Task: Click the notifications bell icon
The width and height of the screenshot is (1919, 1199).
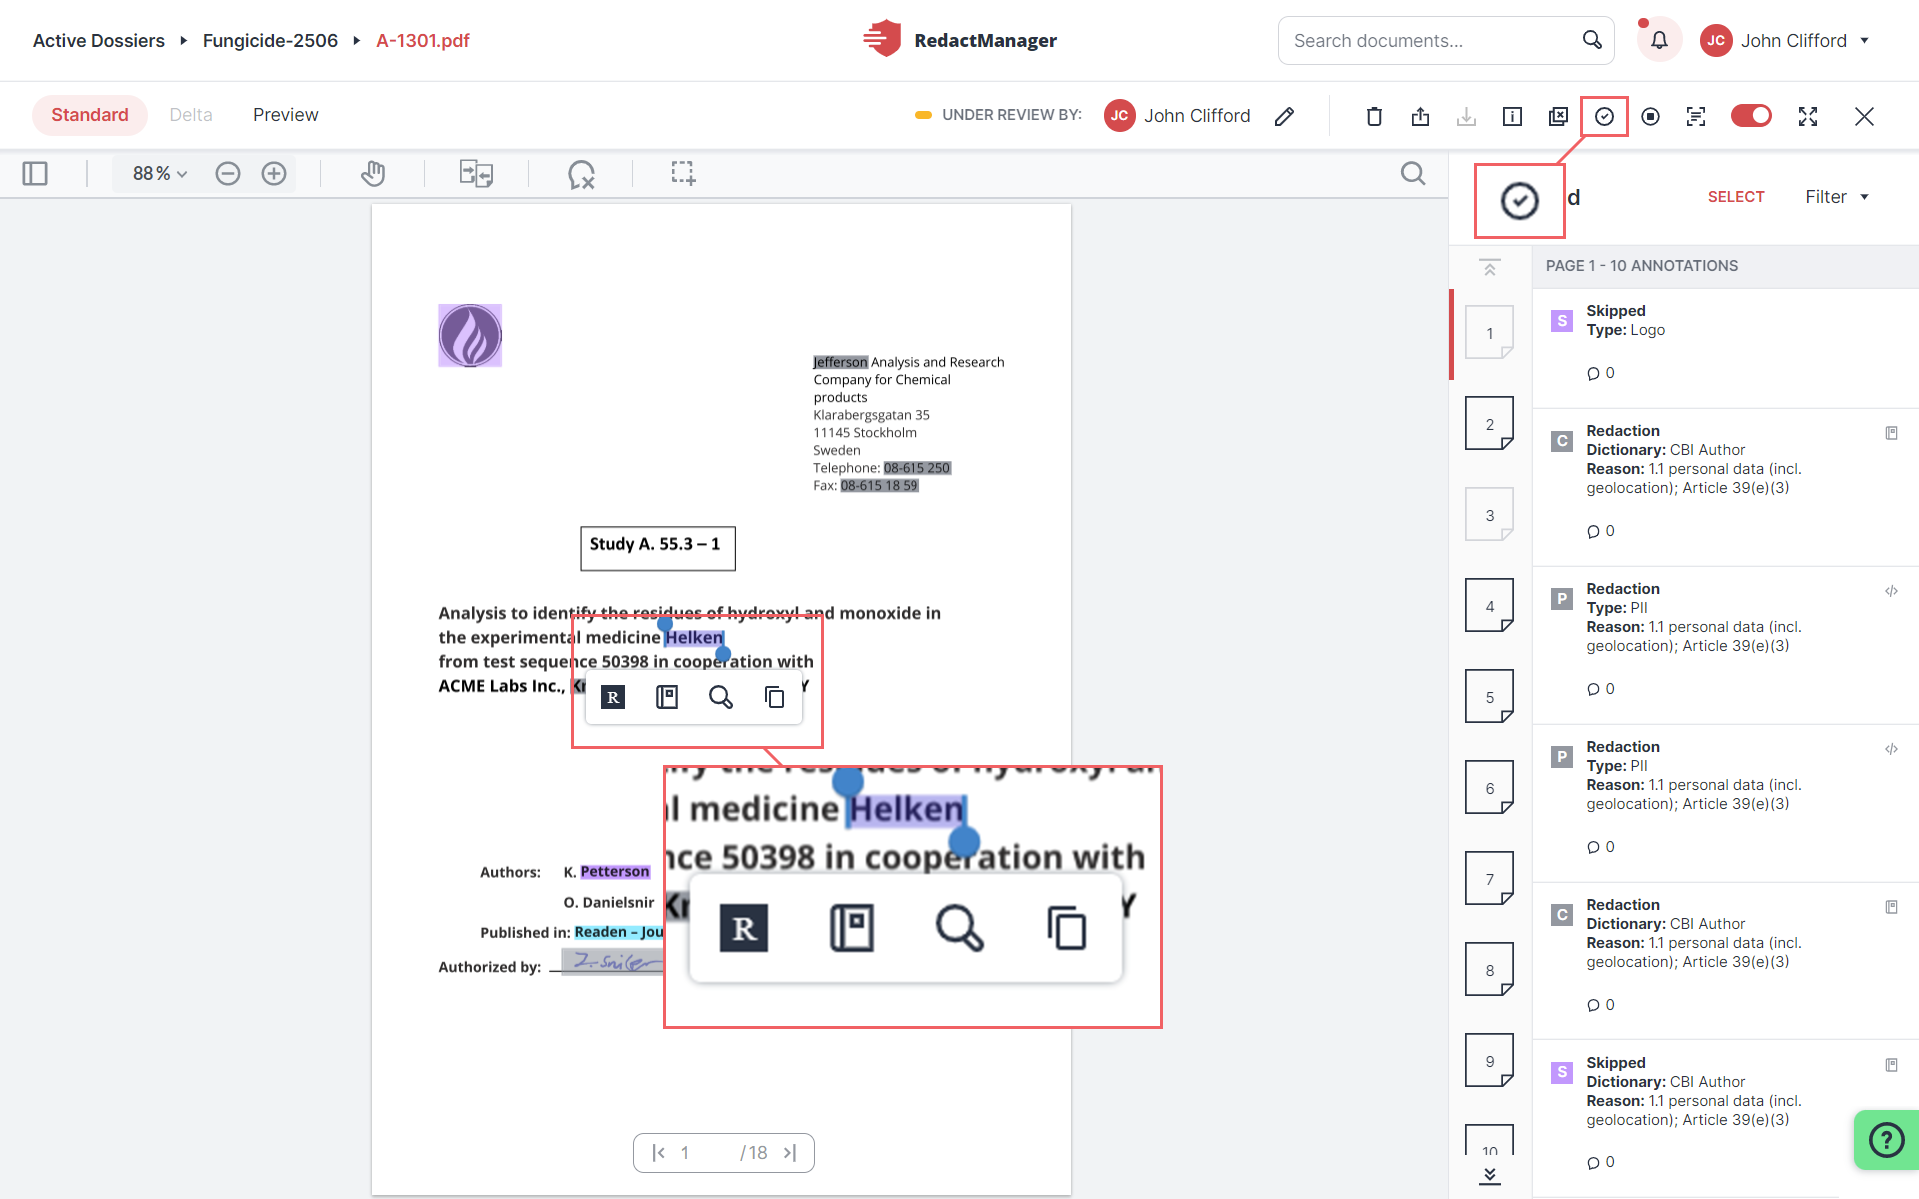Action: (x=1659, y=40)
